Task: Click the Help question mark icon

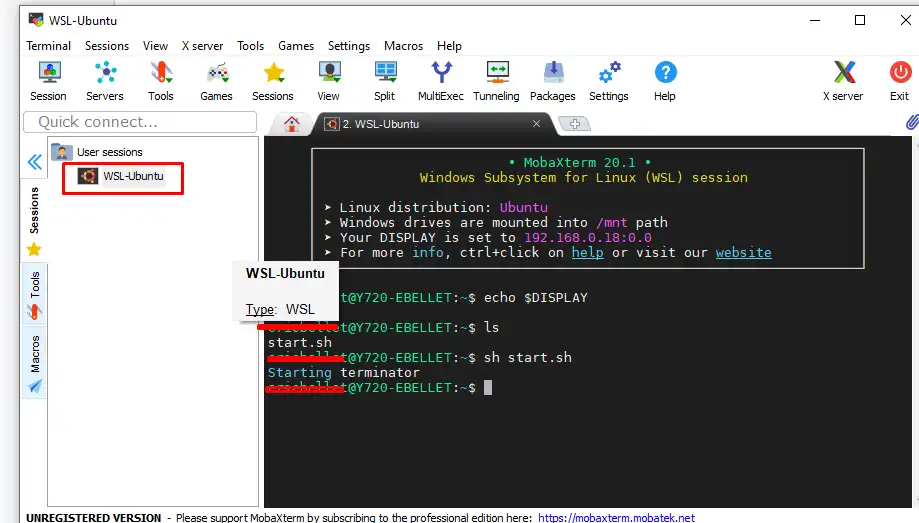Action: [x=665, y=73]
